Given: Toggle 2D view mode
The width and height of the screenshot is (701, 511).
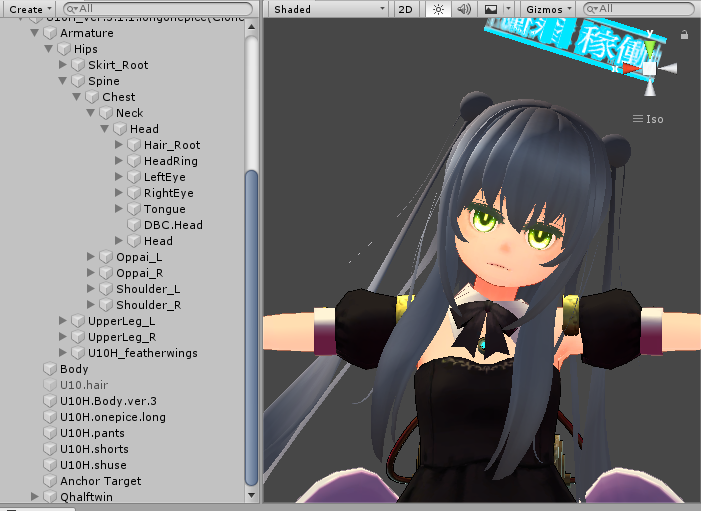Looking at the screenshot, I should (405, 9).
